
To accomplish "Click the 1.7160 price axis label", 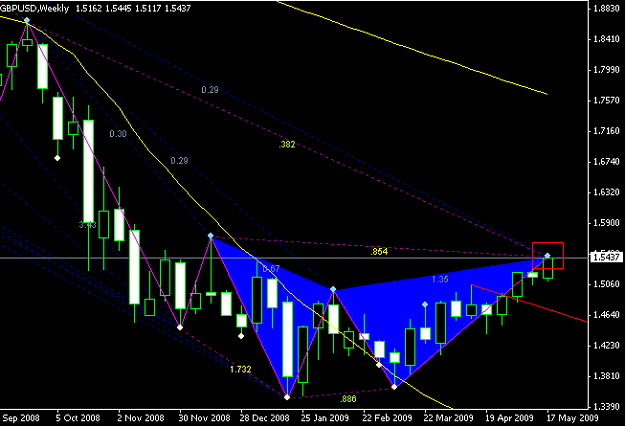I will point(606,131).
